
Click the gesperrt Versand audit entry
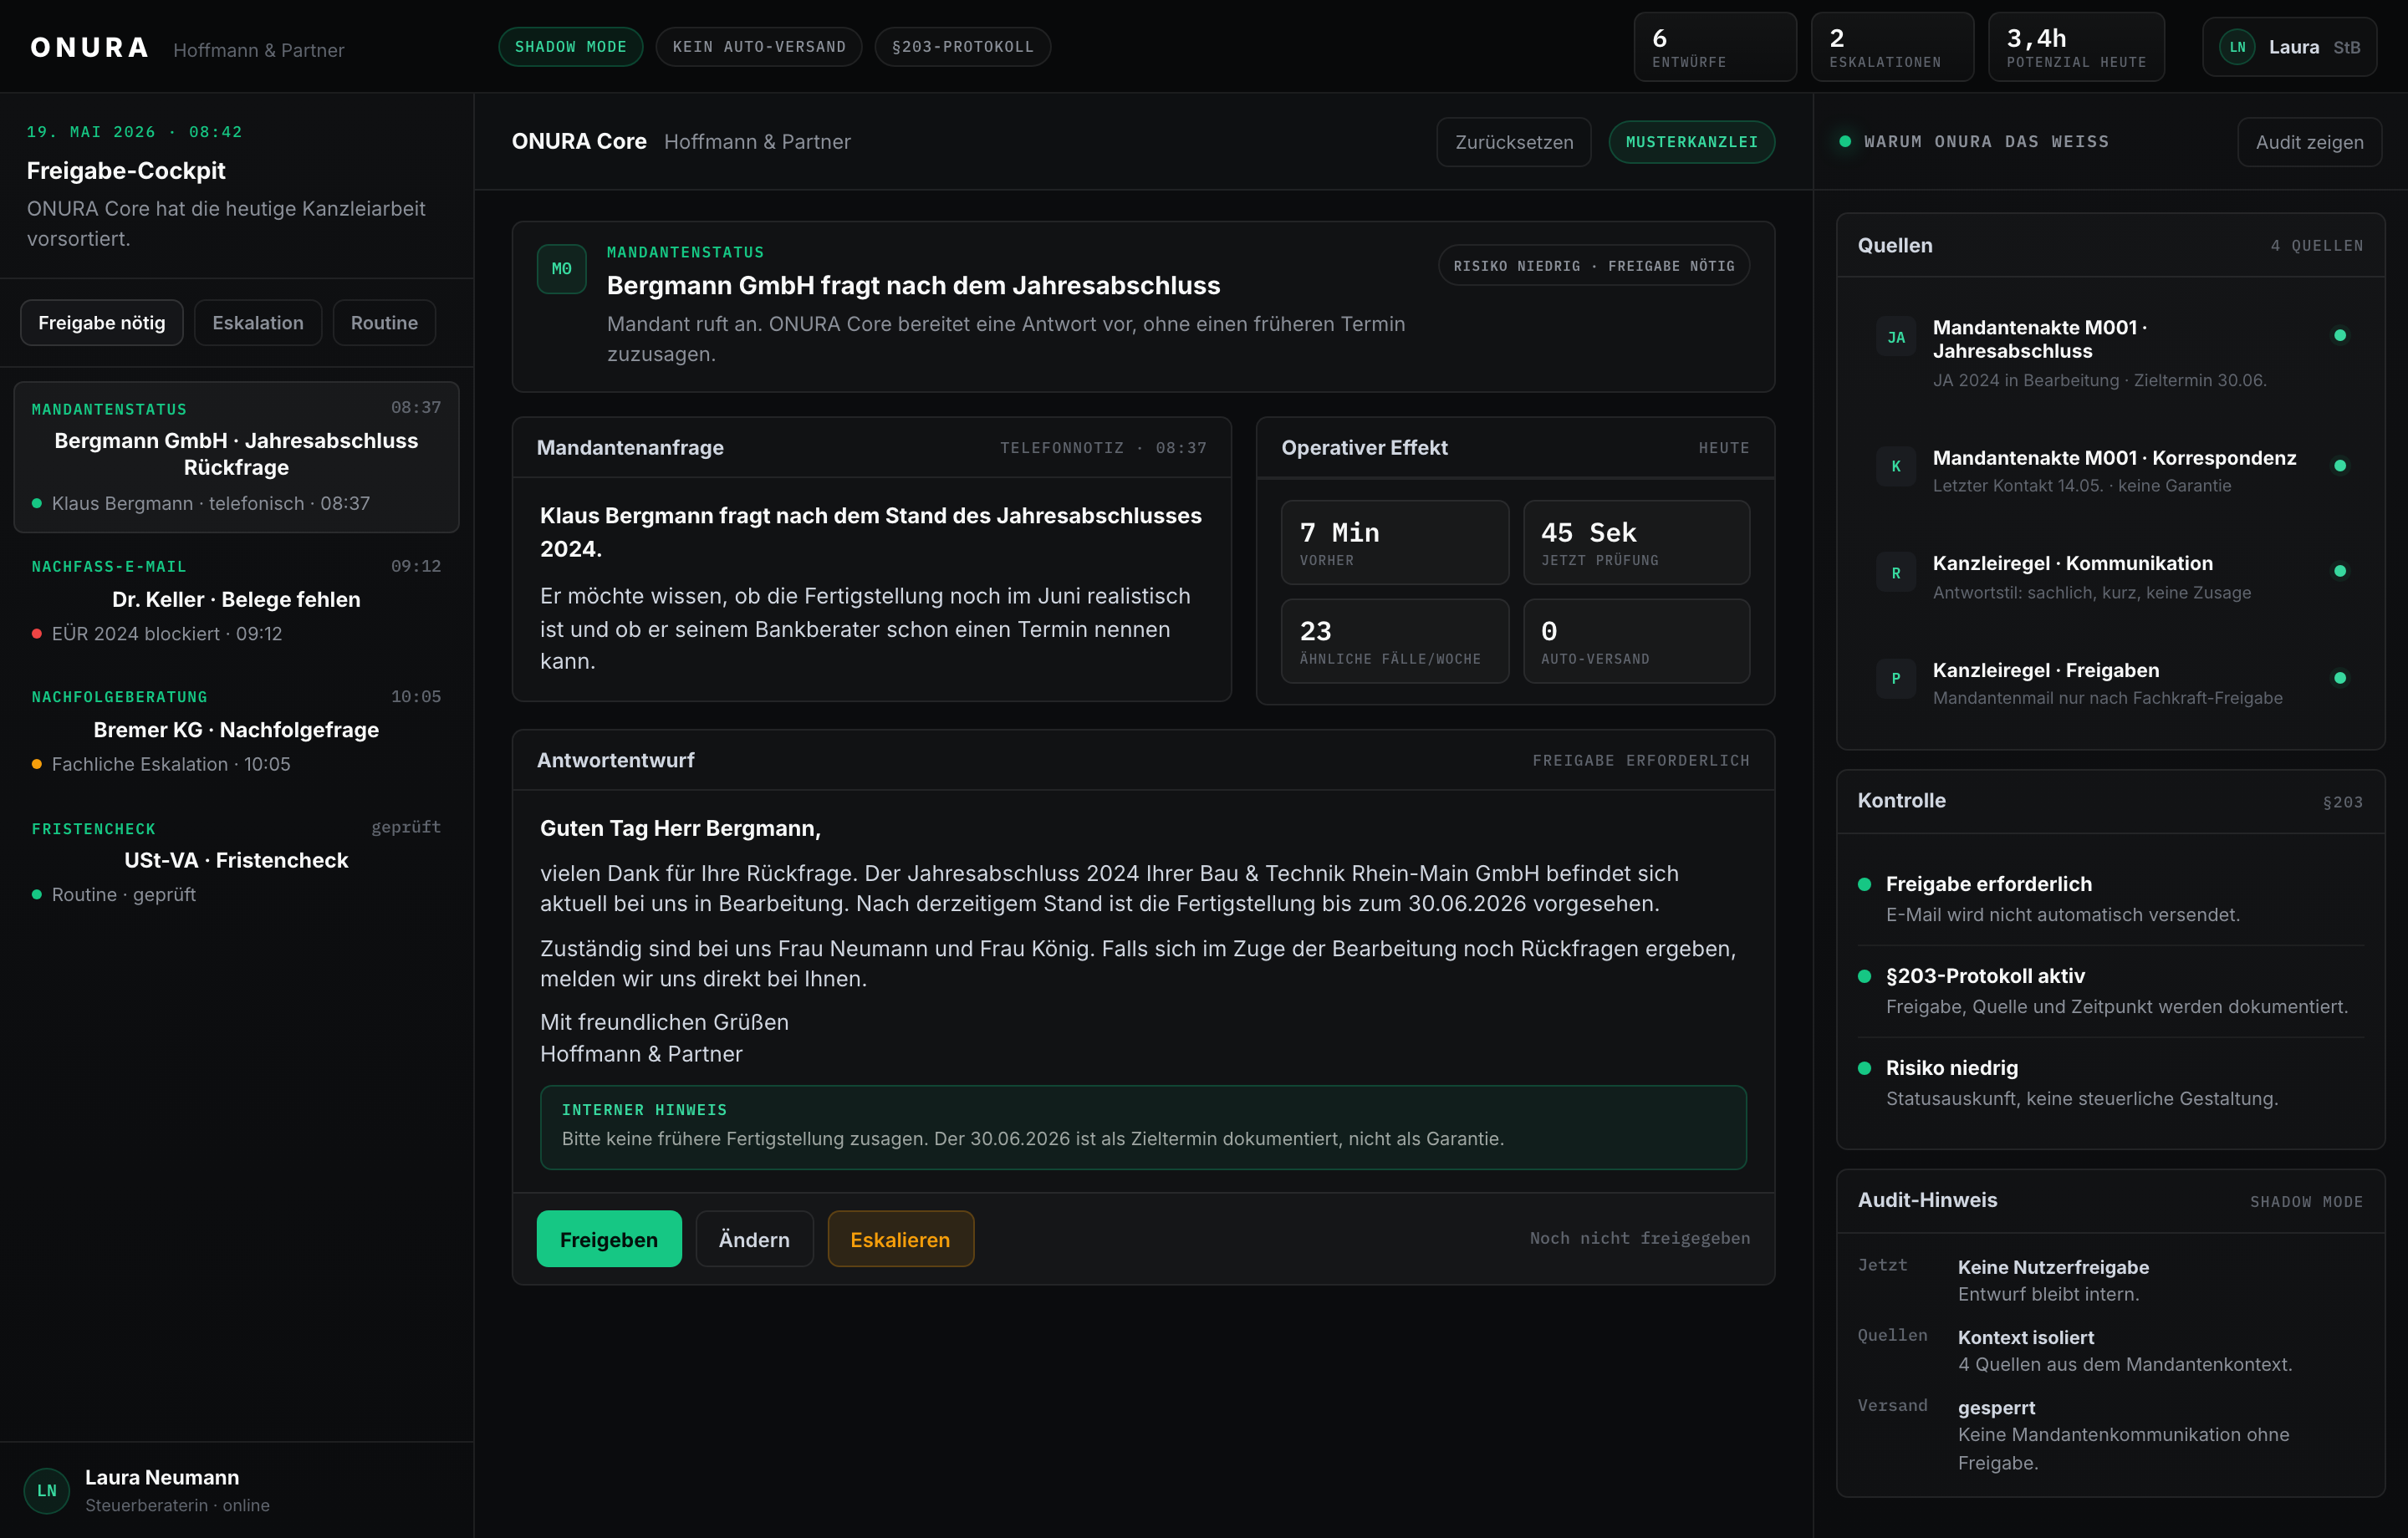click(2111, 1435)
